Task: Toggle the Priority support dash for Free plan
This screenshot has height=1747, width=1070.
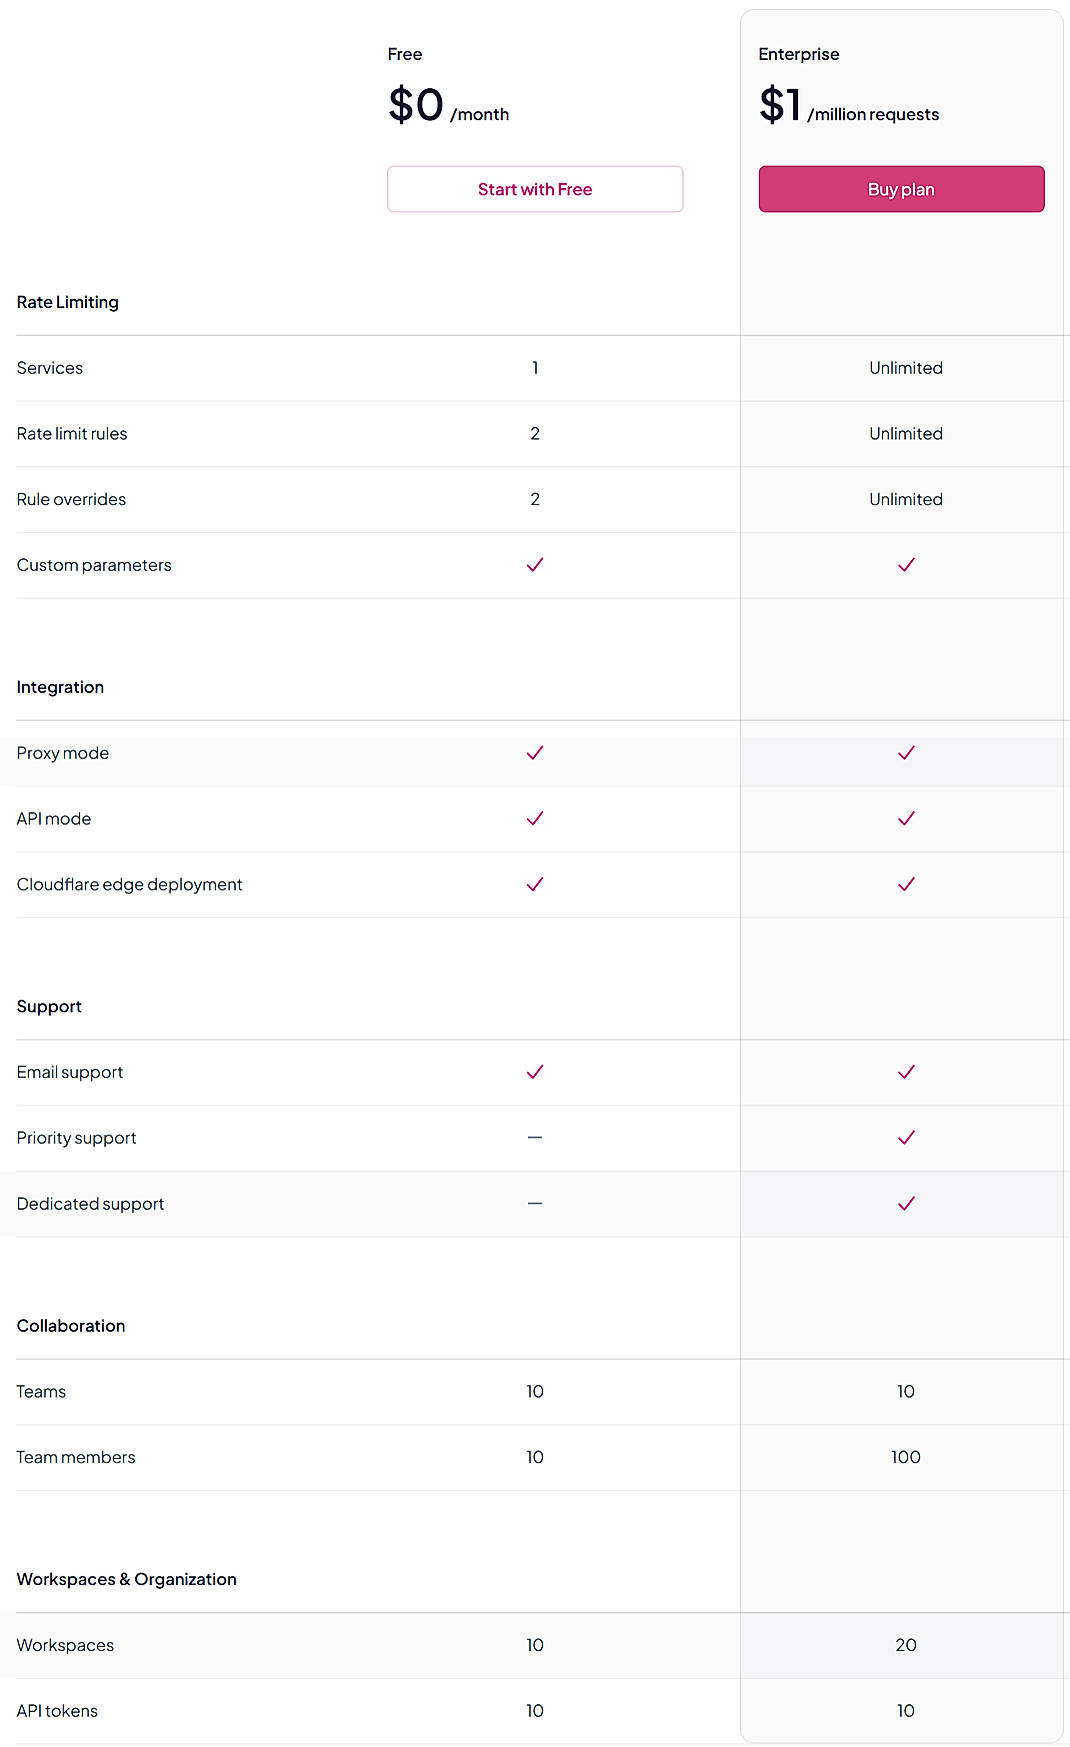Action: pyautogui.click(x=535, y=1137)
